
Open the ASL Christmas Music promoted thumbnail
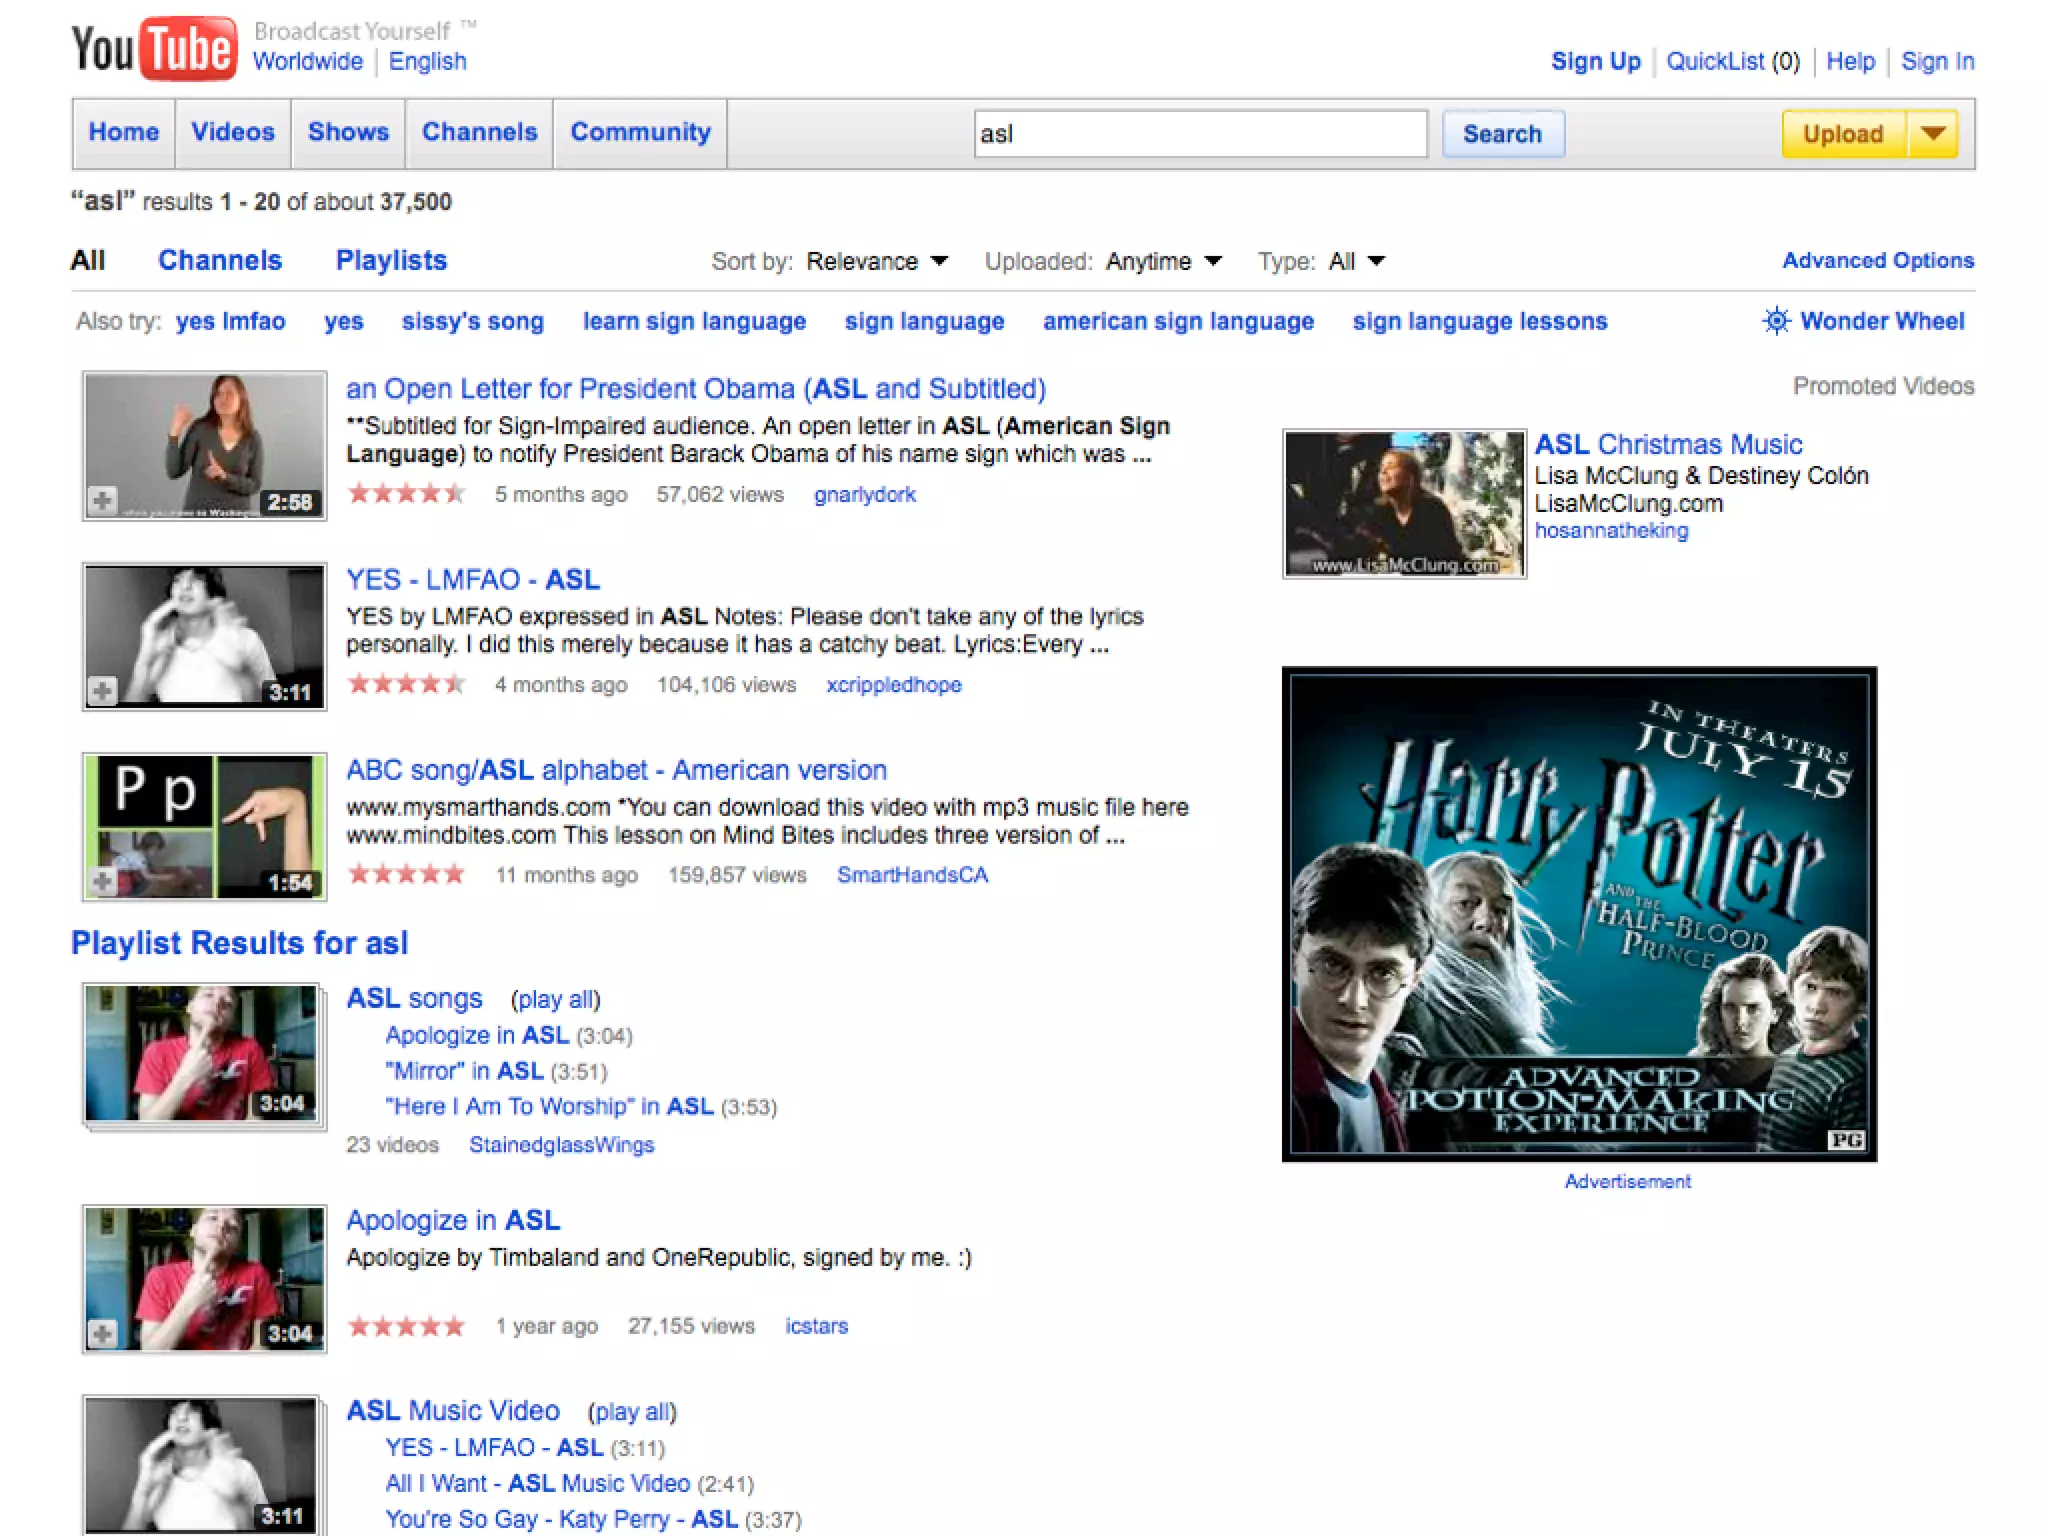[1404, 503]
